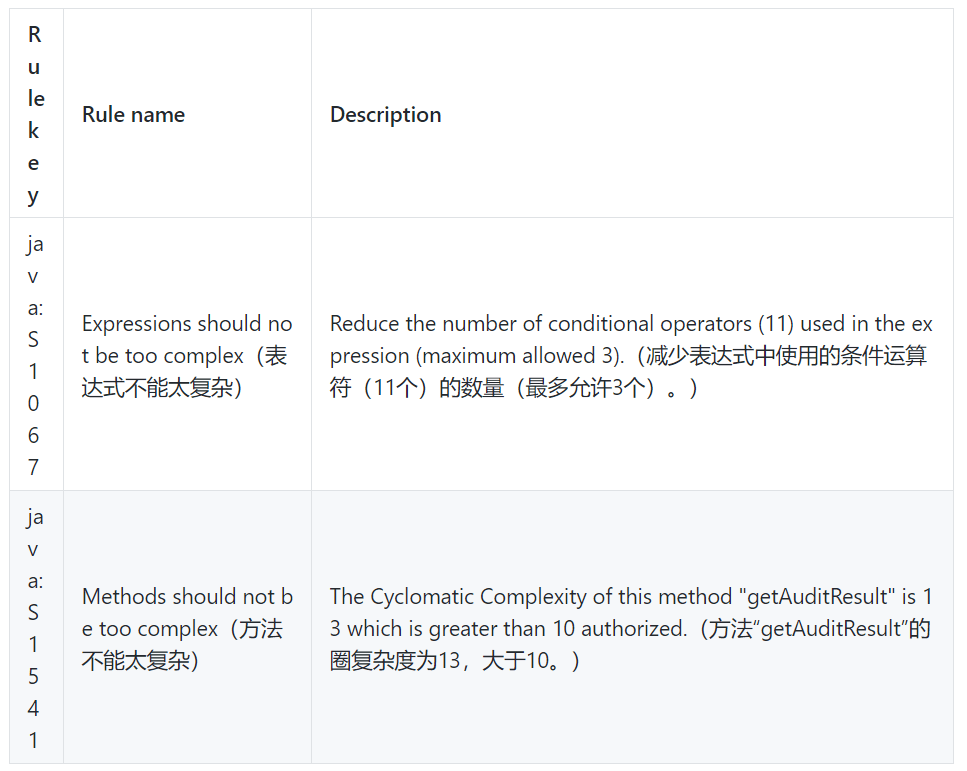
Task: Click "Expressions should not be too complex" rule name
Action: (x=187, y=339)
